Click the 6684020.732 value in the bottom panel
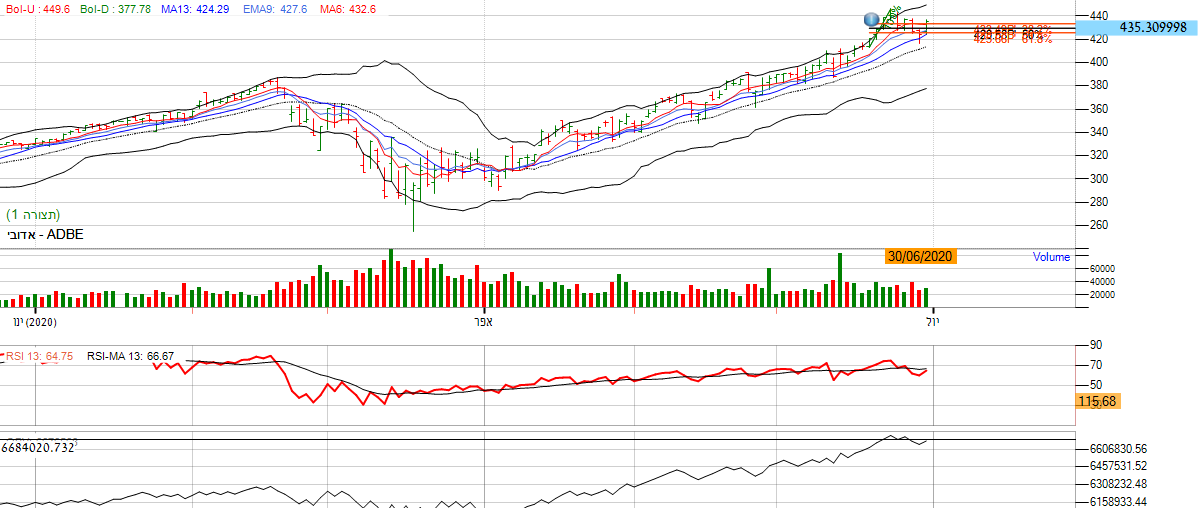This screenshot has width=1198, height=508. coord(40,447)
